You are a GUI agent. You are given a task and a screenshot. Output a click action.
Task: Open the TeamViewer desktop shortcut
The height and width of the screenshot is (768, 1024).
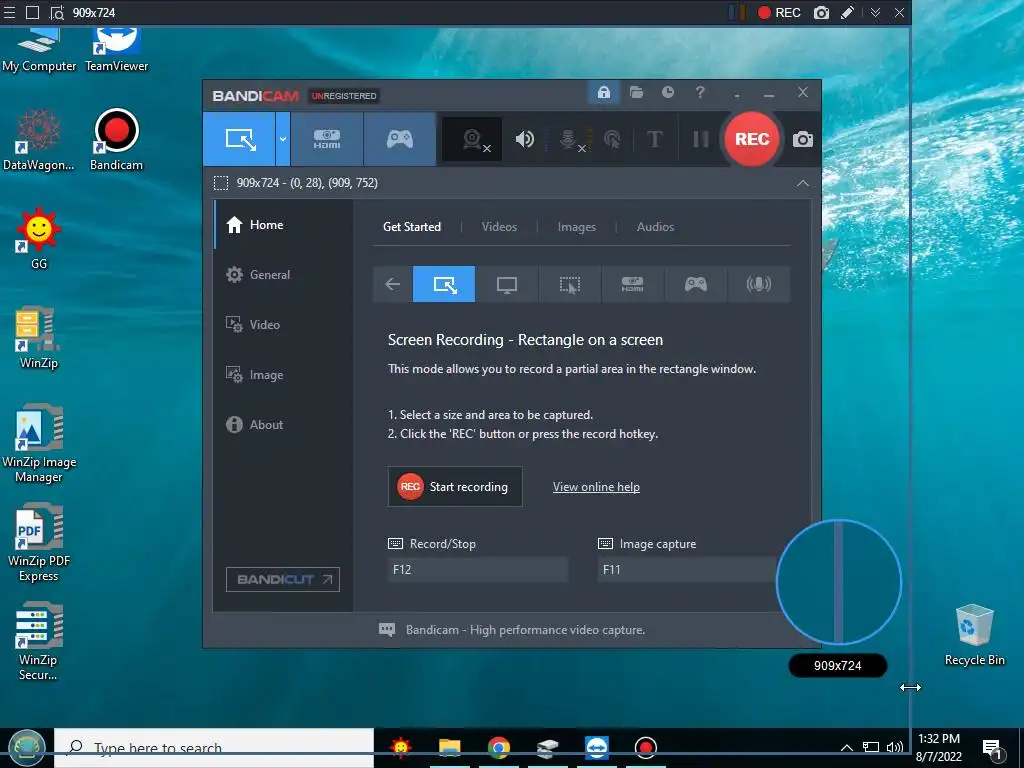116,49
